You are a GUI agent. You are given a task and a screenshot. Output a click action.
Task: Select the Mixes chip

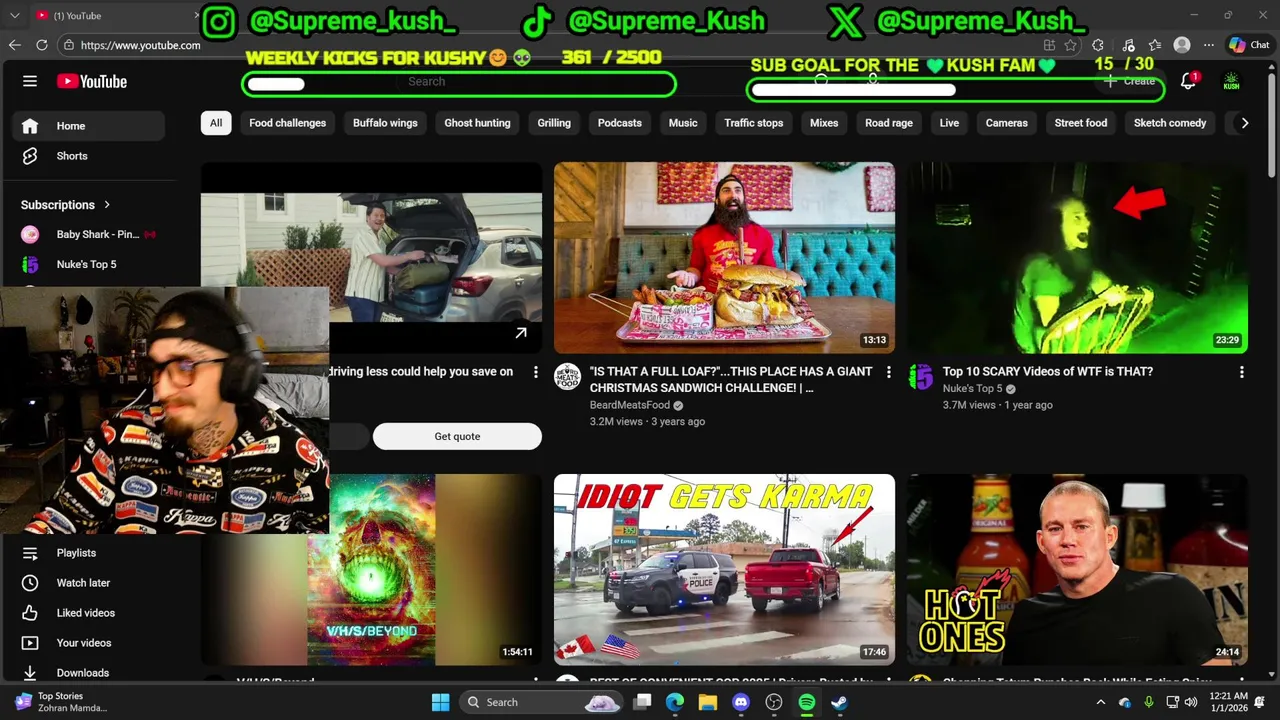tap(824, 123)
